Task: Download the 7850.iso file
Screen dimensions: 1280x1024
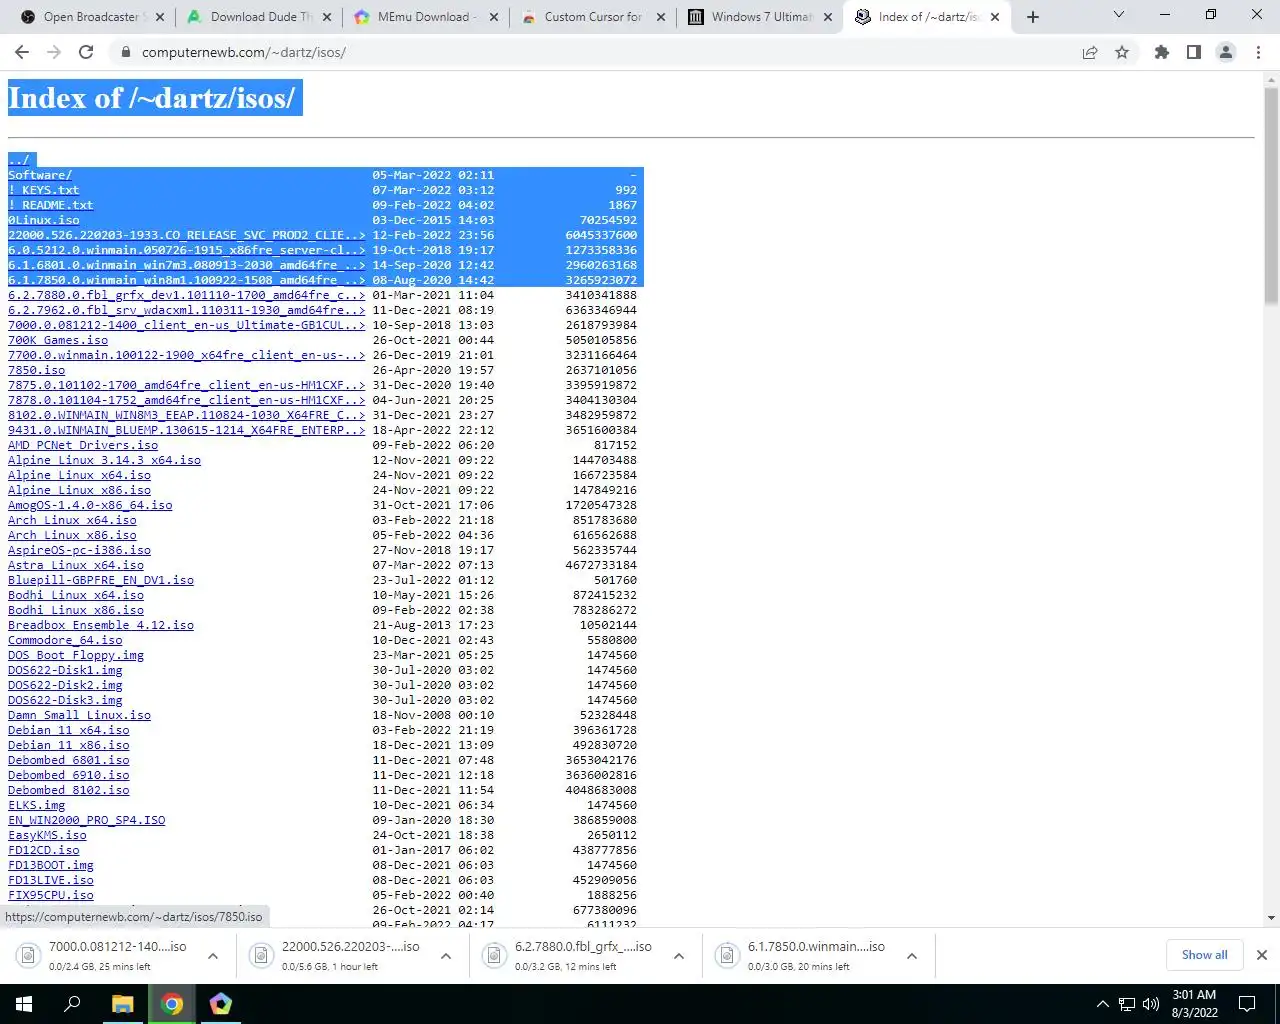Action: (36, 370)
